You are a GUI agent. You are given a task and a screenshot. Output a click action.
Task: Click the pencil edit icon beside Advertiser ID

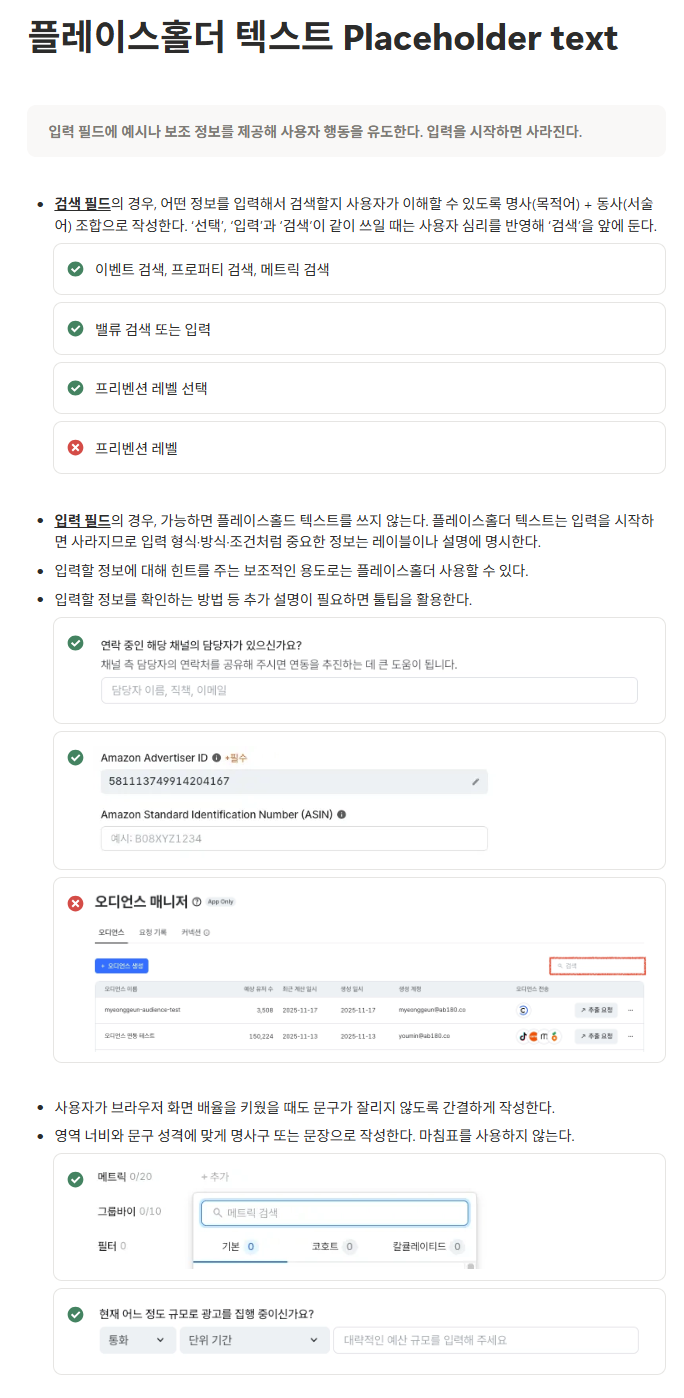coord(476,782)
